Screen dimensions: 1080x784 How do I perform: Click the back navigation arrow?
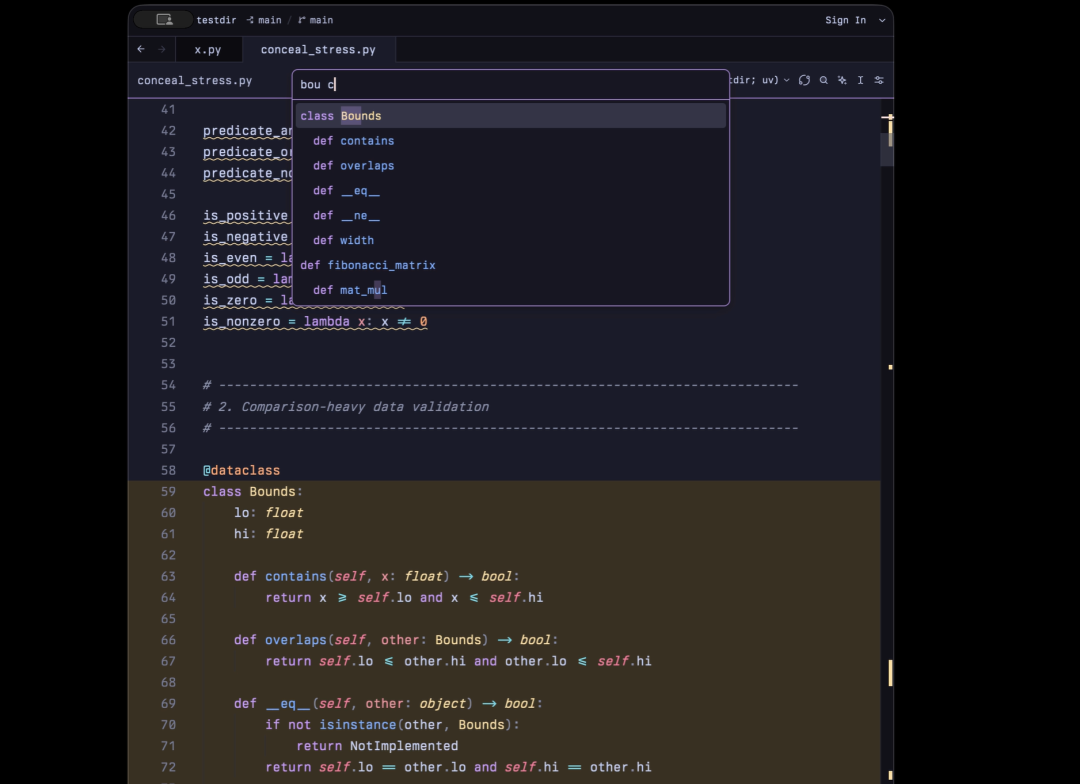point(141,49)
